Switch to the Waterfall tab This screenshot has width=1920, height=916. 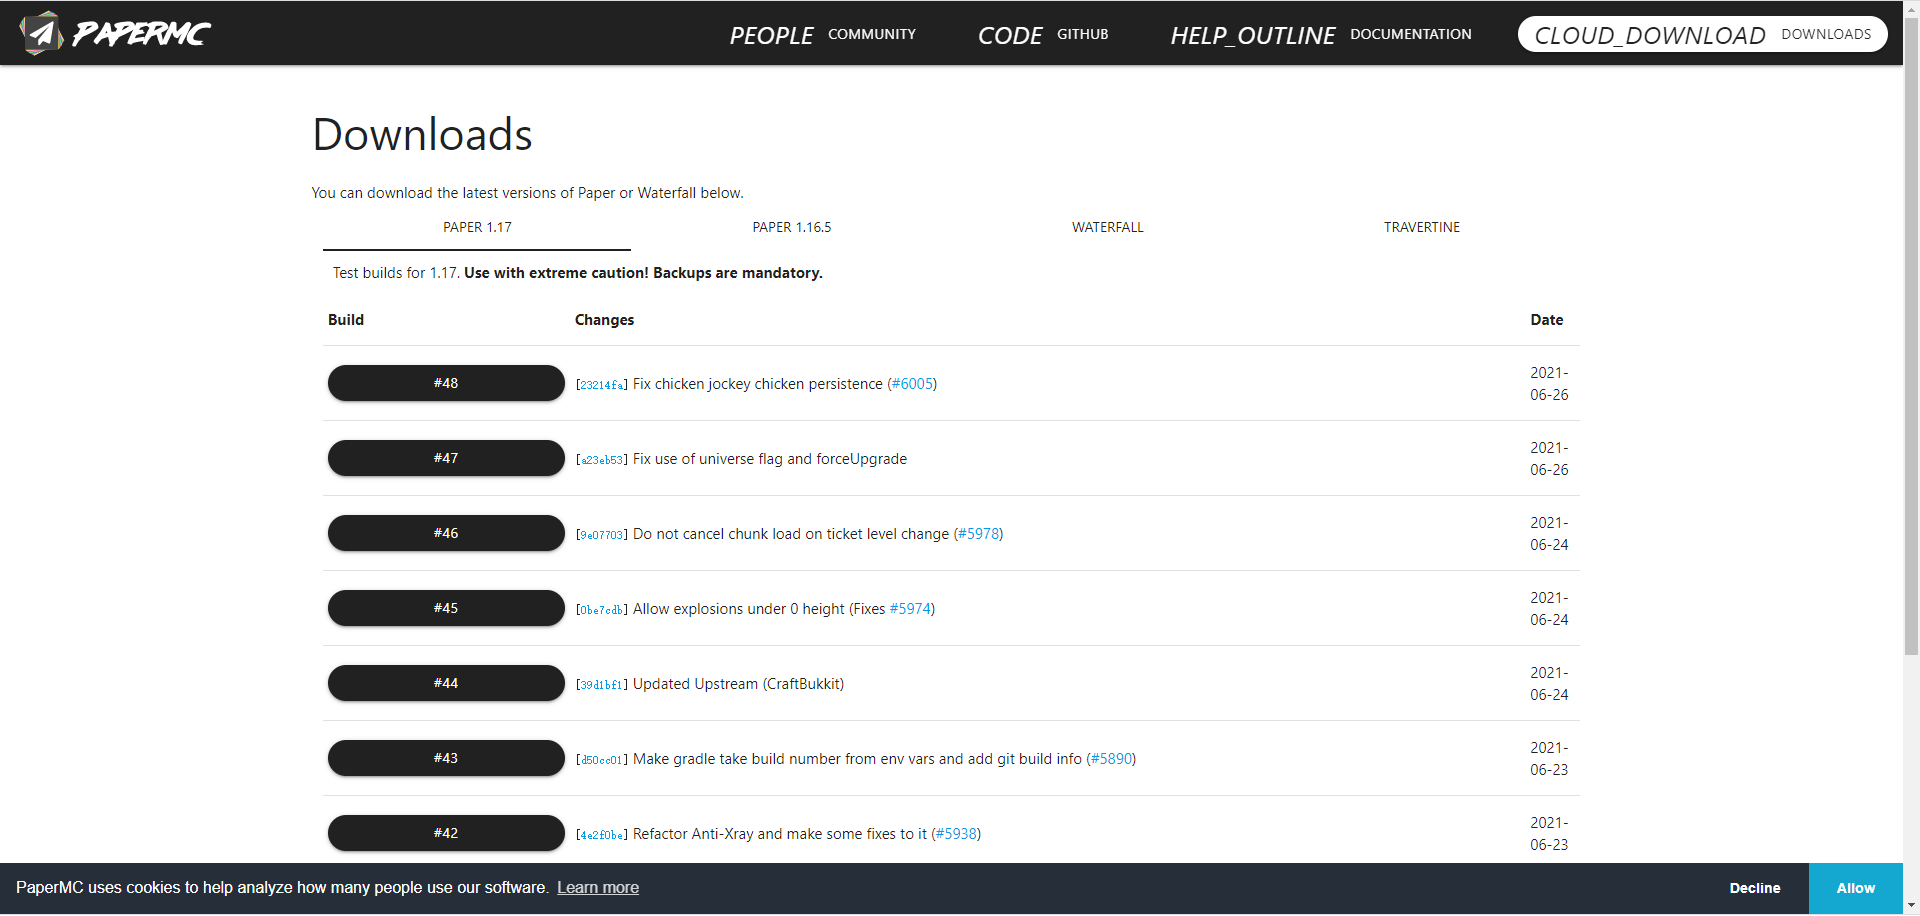(1107, 228)
